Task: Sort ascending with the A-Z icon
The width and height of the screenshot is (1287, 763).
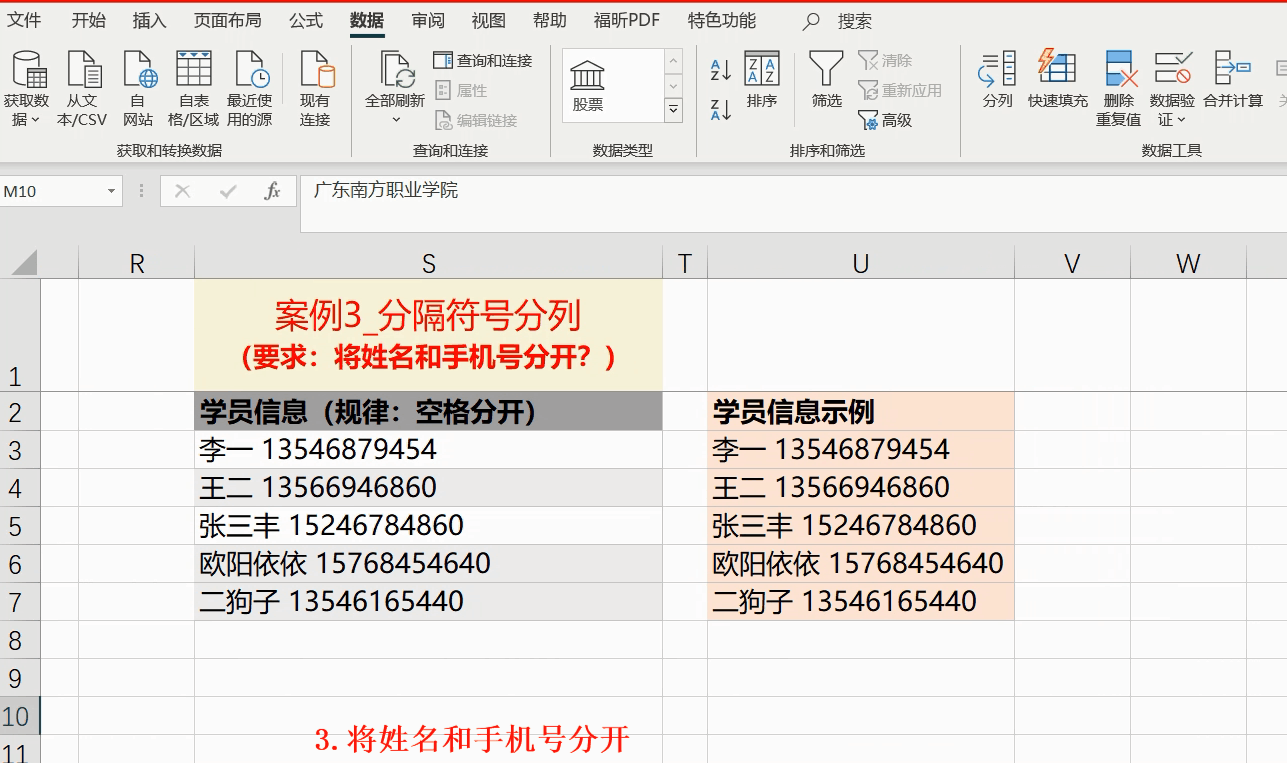Action: (721, 70)
